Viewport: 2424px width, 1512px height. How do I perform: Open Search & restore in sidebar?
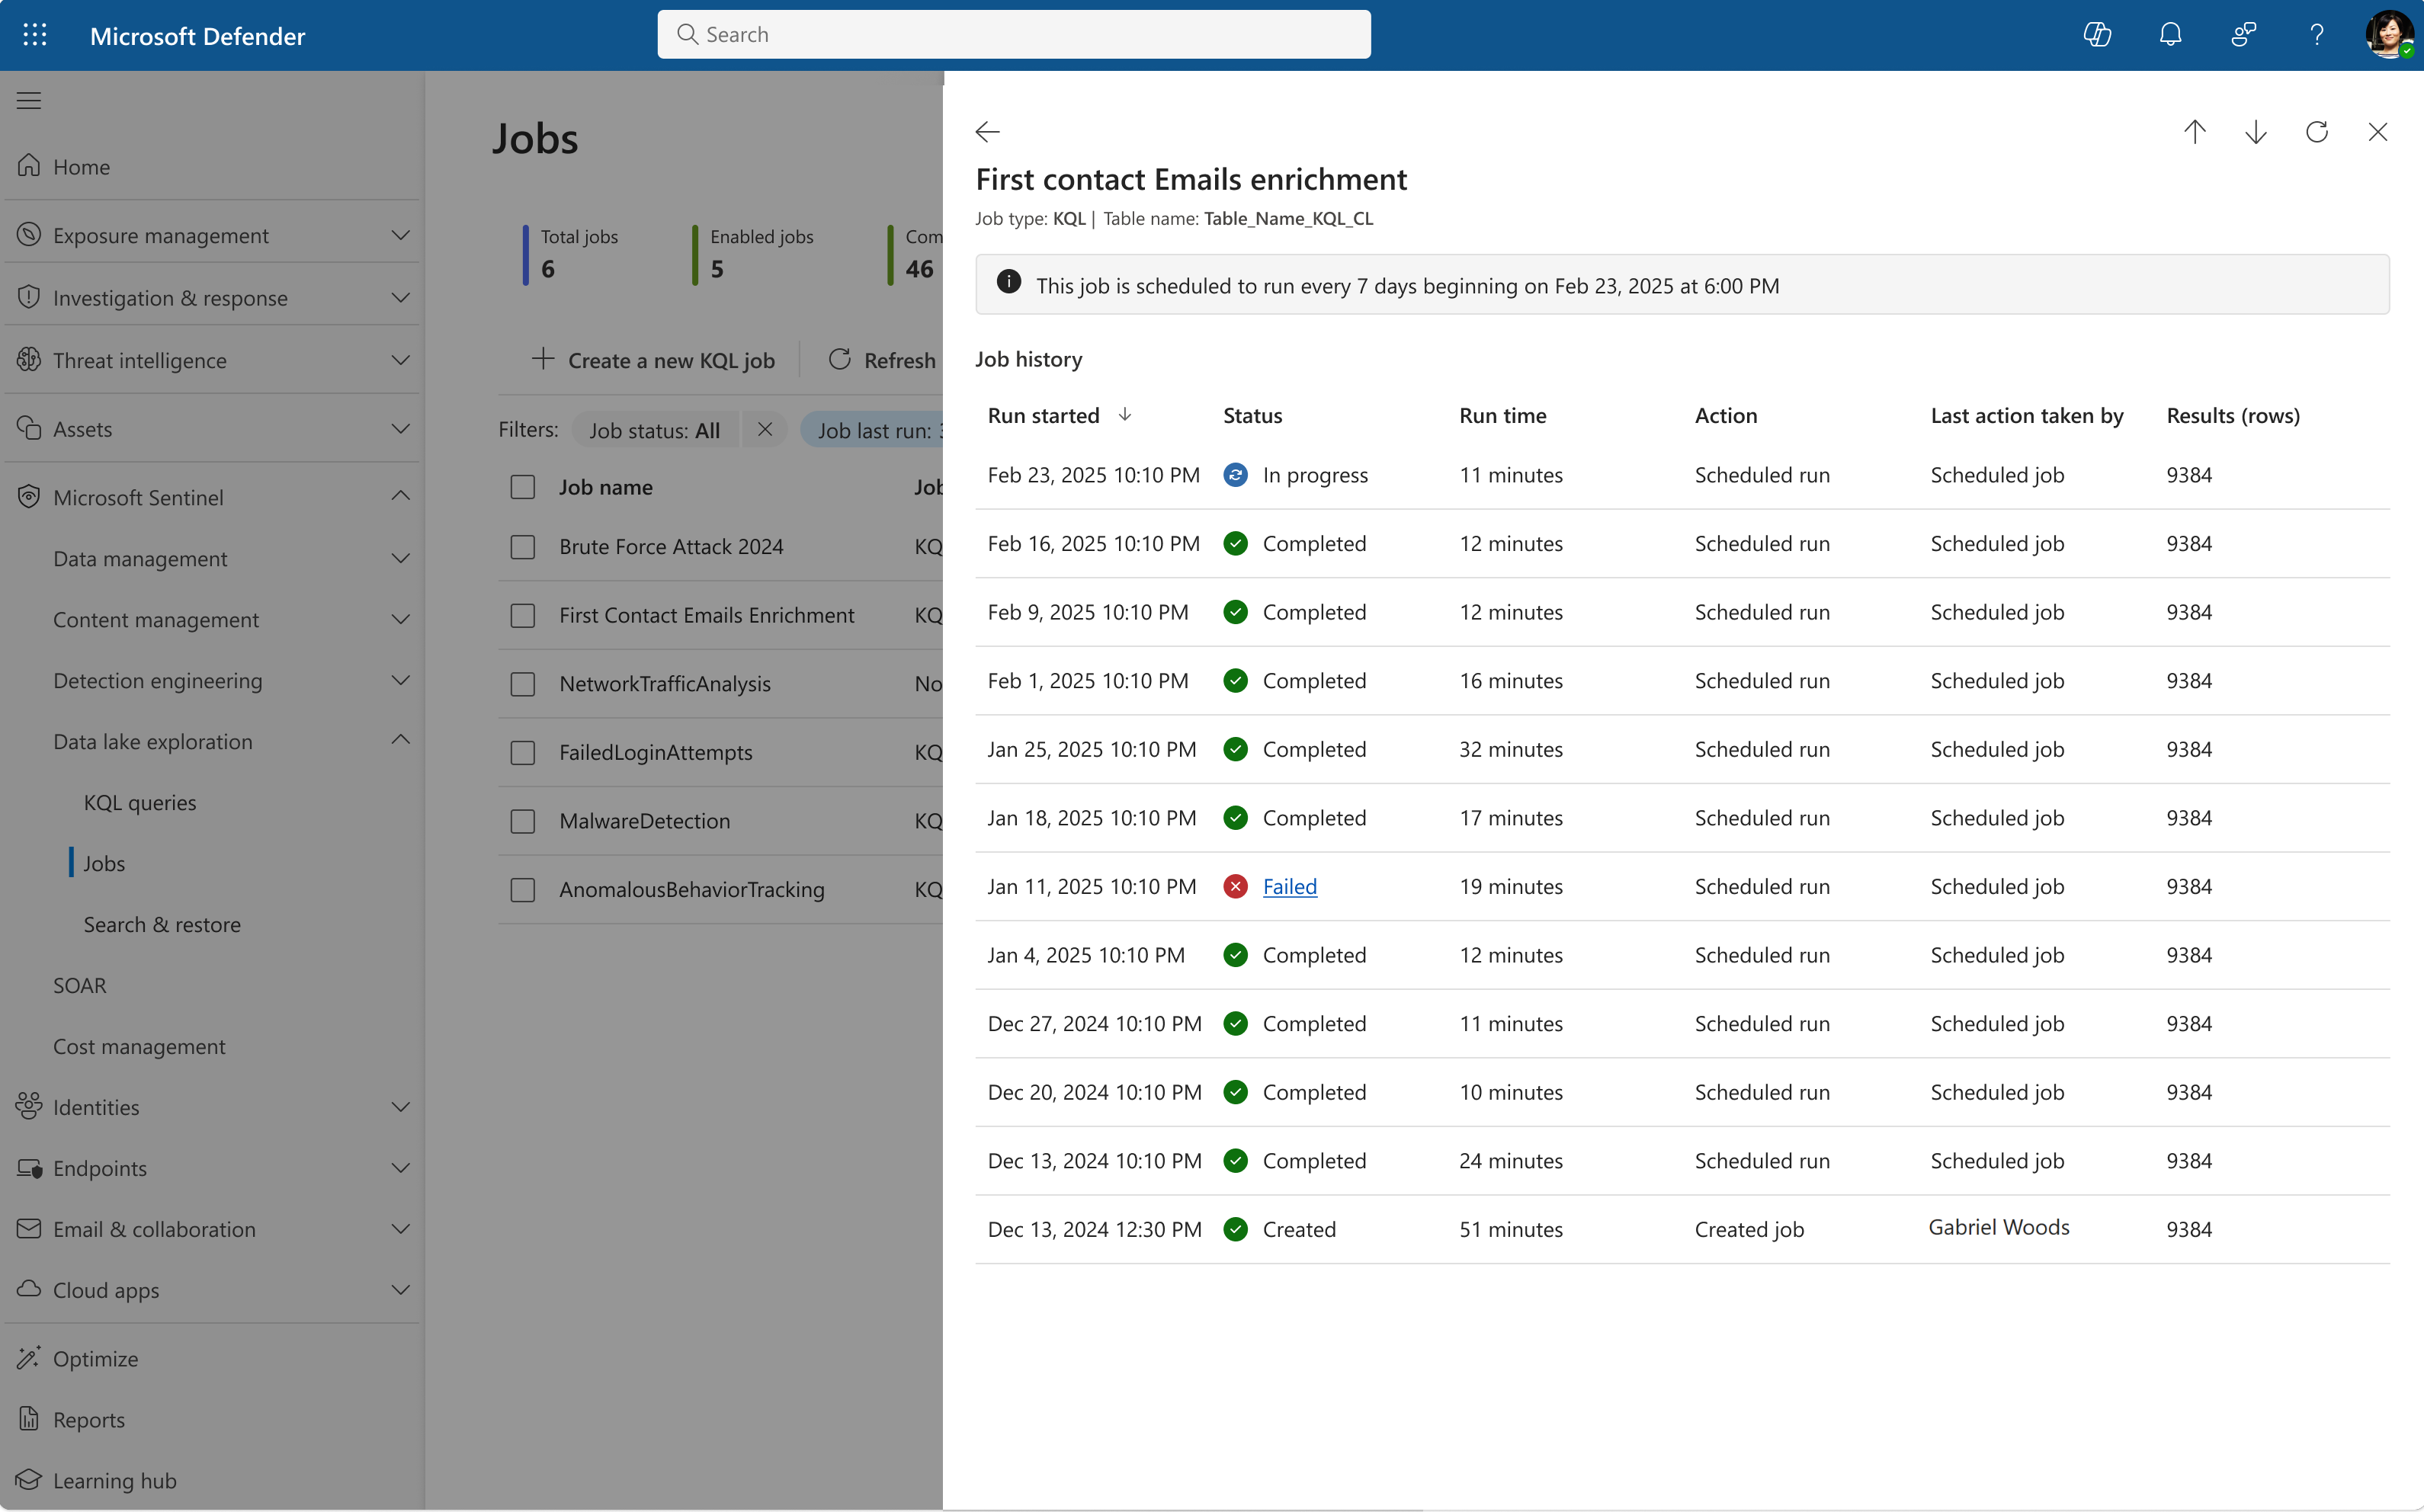point(162,924)
